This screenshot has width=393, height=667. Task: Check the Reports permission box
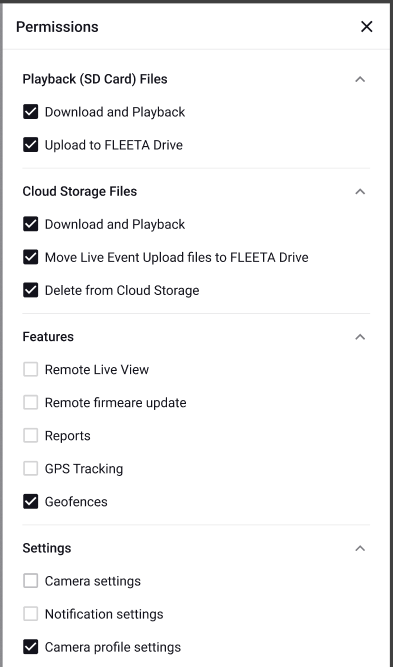pos(31,436)
